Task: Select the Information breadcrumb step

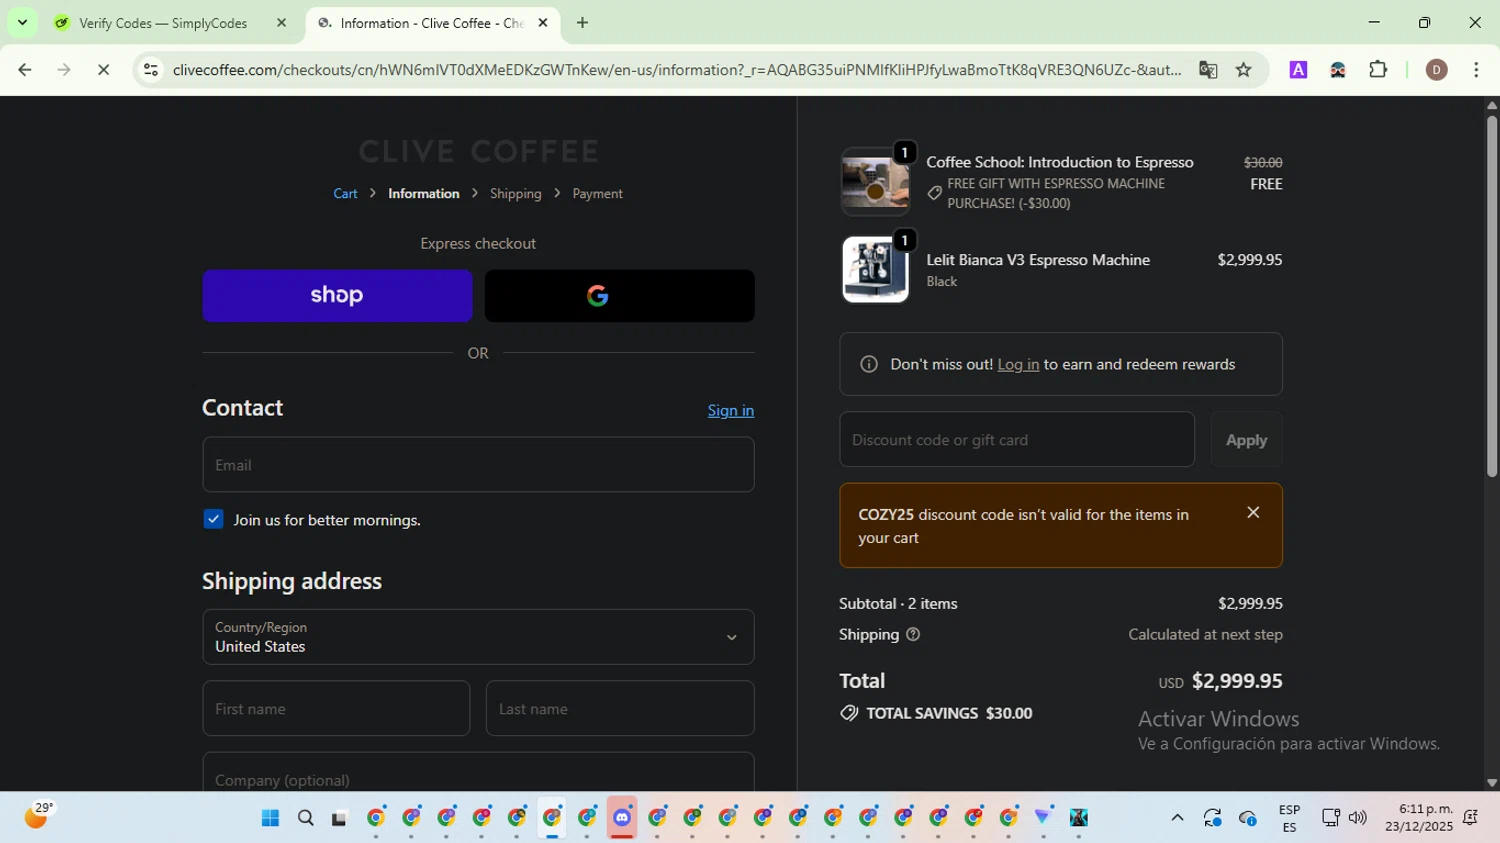Action: pos(424,193)
